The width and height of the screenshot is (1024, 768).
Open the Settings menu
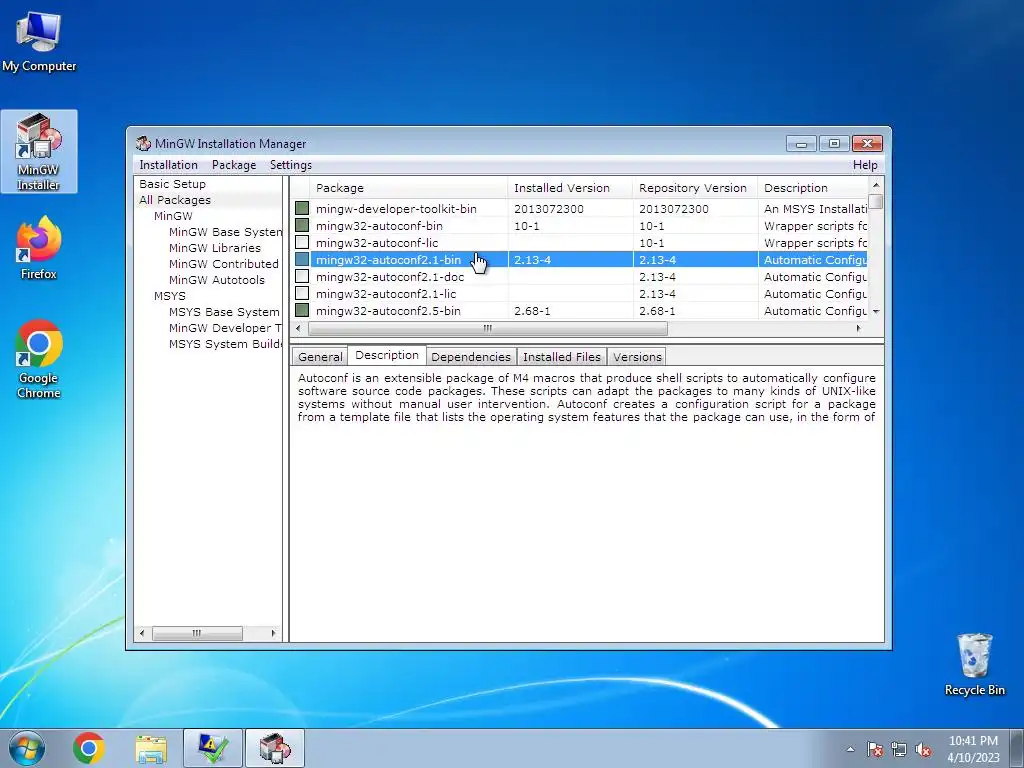291,165
